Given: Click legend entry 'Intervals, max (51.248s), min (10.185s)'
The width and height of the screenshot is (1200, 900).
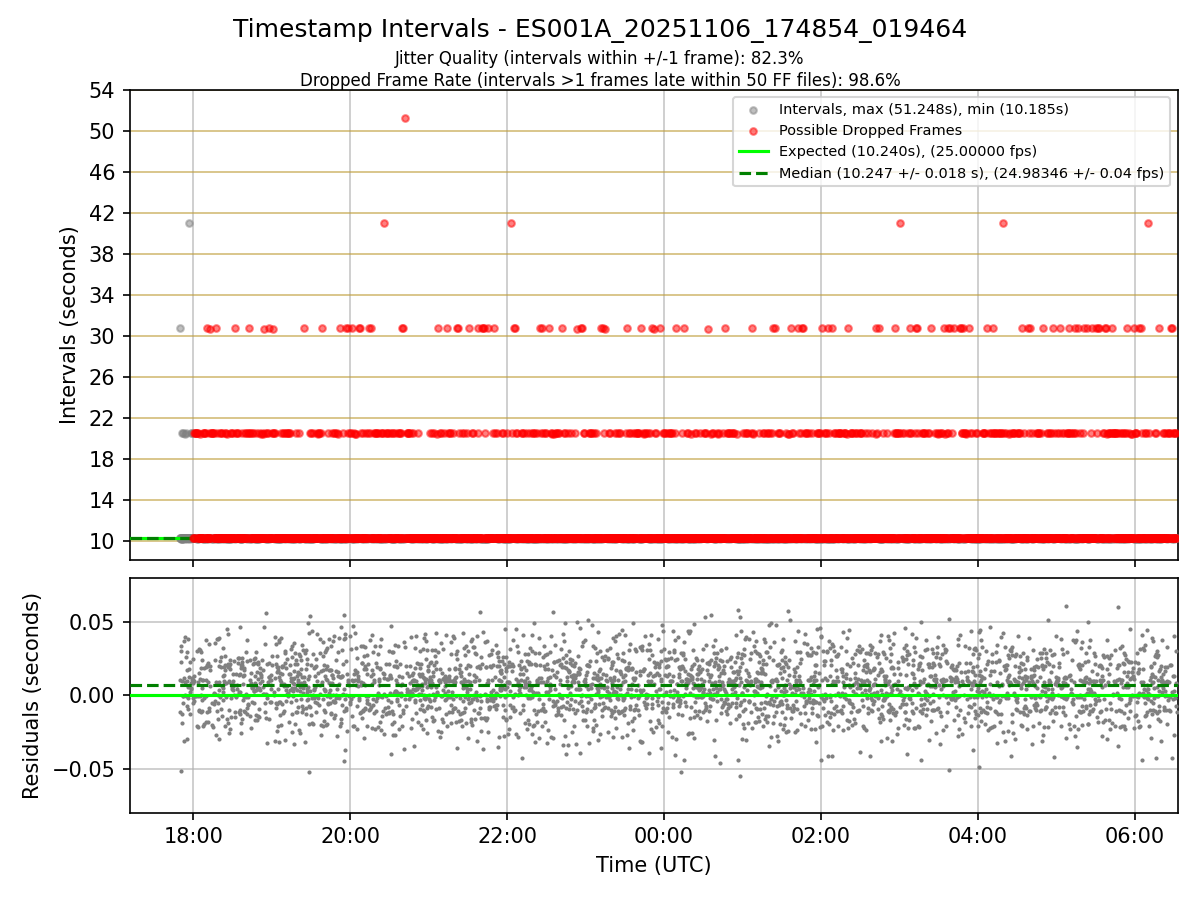Looking at the screenshot, I should [924, 110].
